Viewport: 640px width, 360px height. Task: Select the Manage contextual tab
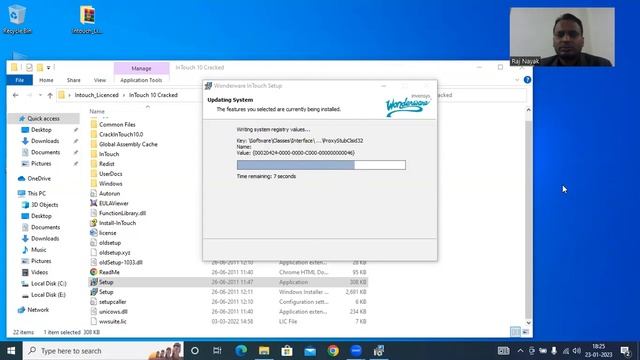pyautogui.click(x=141, y=68)
